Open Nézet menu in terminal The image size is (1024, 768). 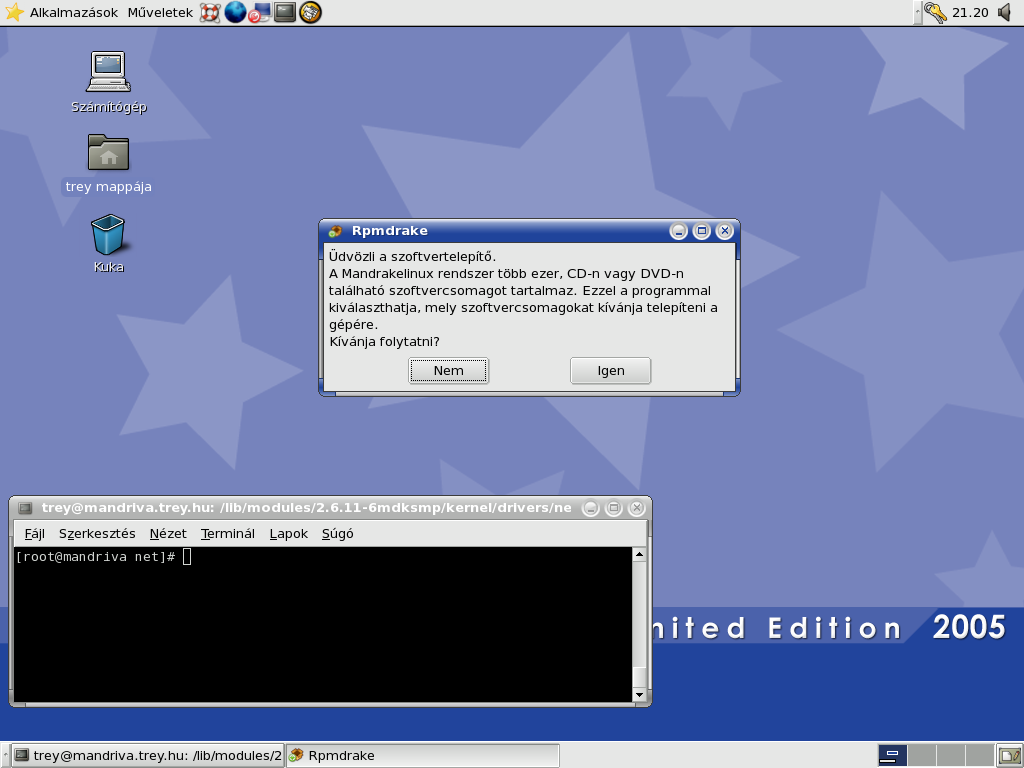pos(168,534)
